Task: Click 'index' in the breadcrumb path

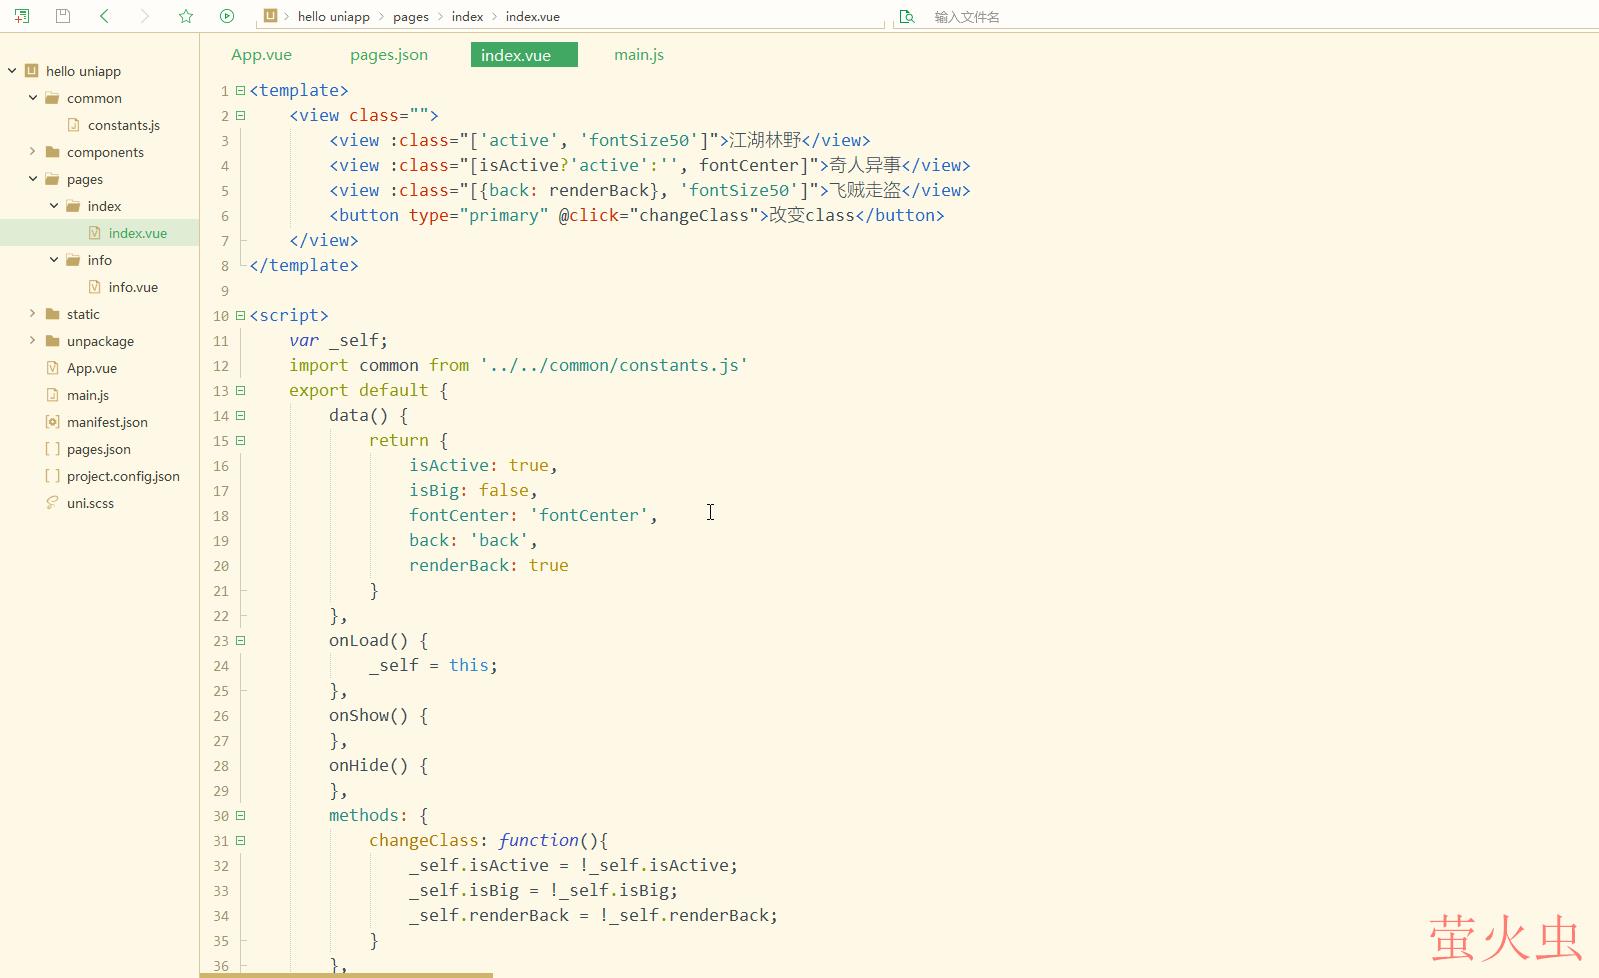Action: click(x=467, y=17)
